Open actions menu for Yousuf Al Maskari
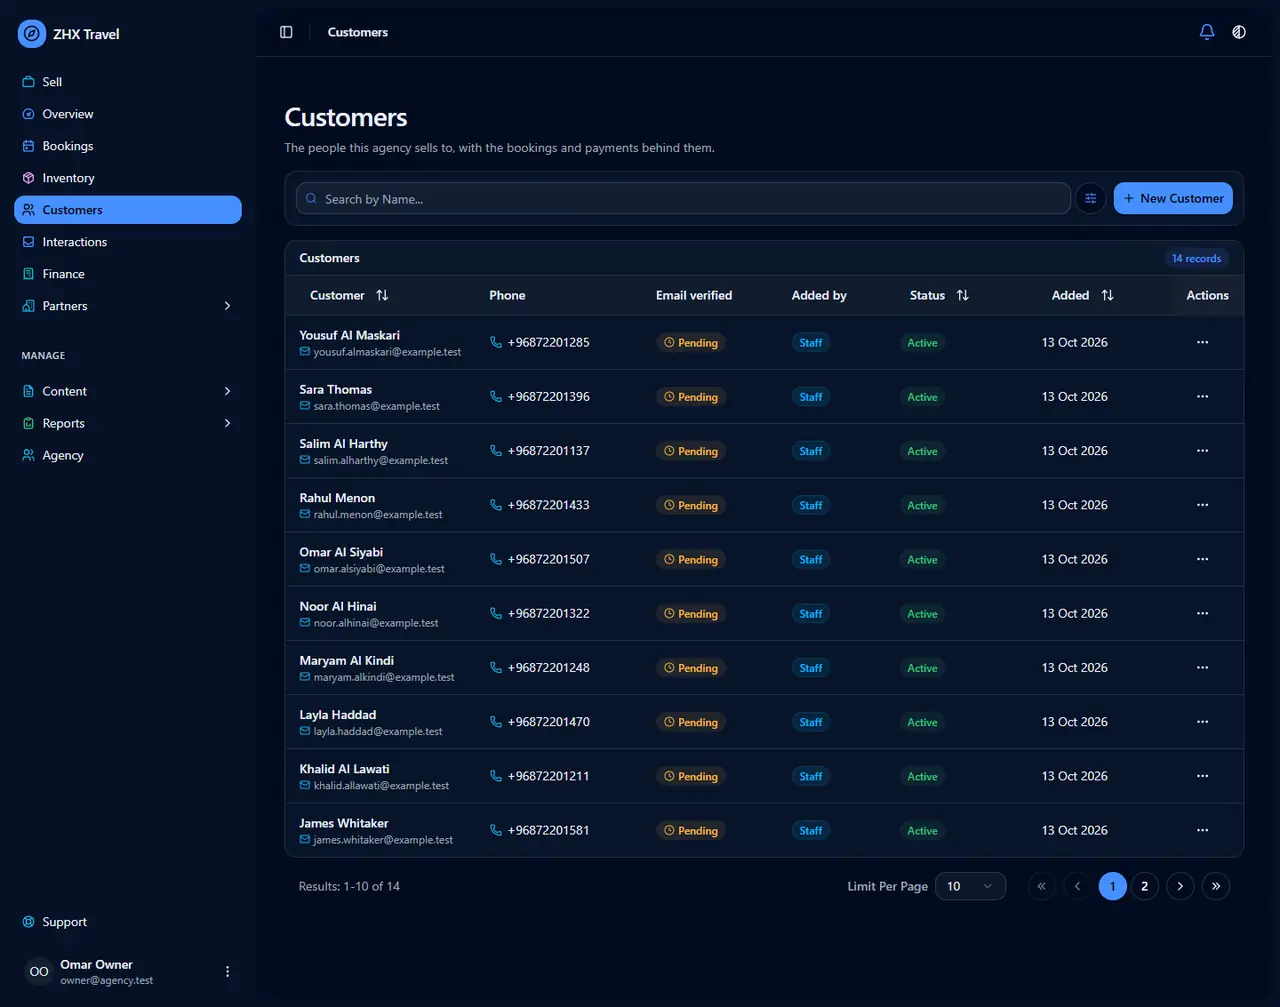 point(1202,342)
